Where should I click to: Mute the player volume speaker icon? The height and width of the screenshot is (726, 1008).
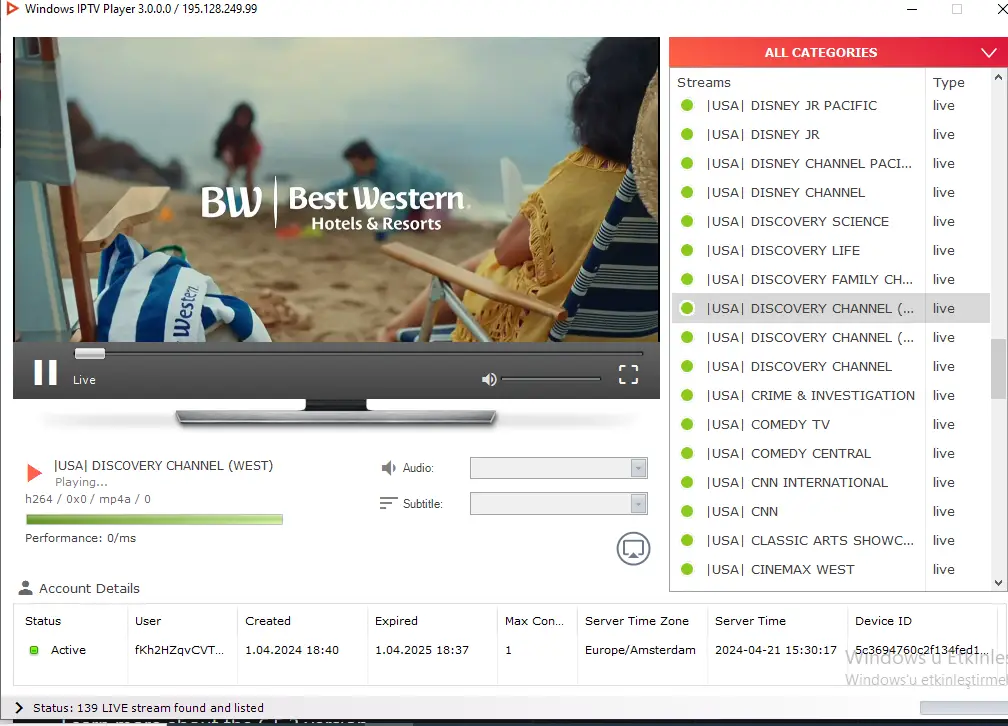pyautogui.click(x=489, y=379)
